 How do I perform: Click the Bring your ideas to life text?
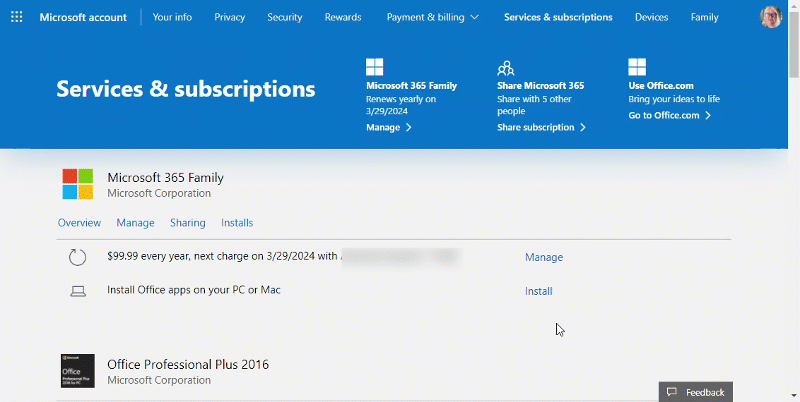(x=674, y=99)
